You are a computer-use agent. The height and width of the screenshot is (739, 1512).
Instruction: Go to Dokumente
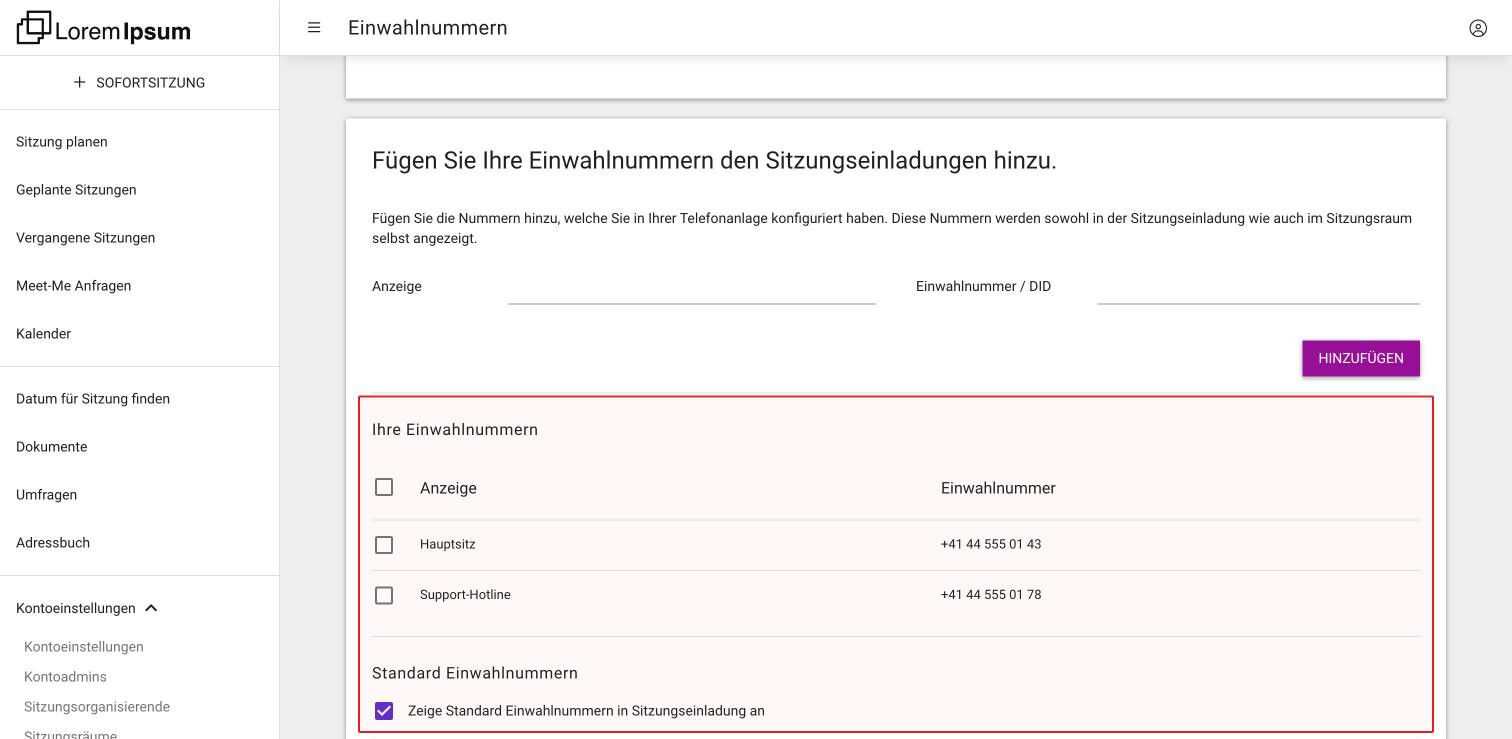tap(52, 447)
